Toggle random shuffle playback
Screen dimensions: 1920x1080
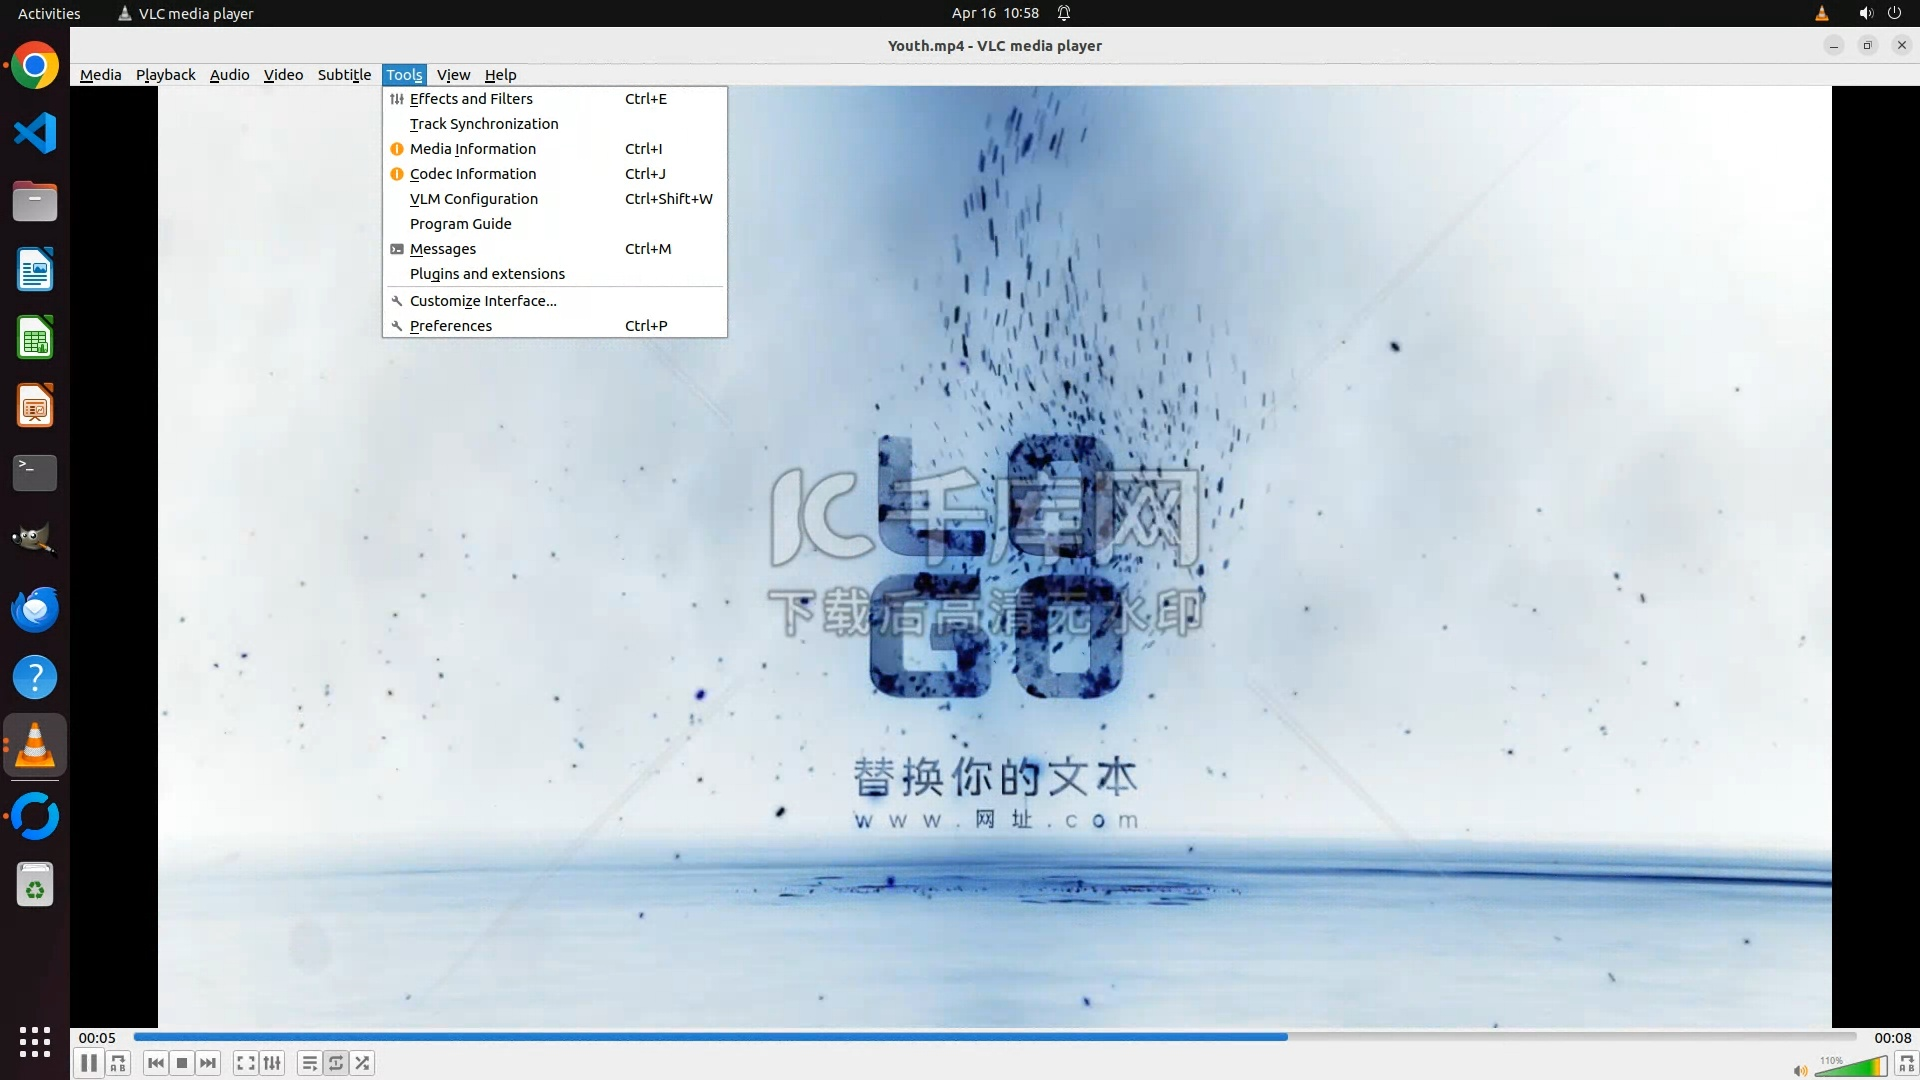click(363, 1063)
